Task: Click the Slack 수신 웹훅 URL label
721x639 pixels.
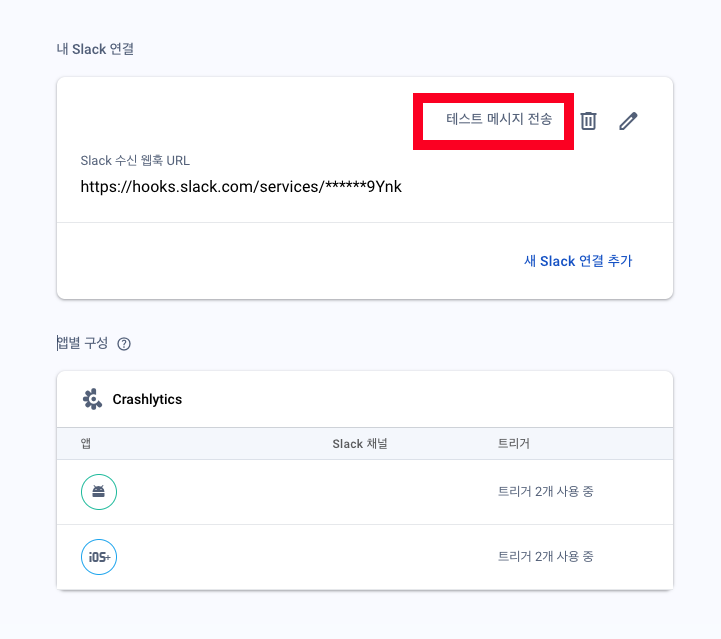Action: (x=135, y=160)
